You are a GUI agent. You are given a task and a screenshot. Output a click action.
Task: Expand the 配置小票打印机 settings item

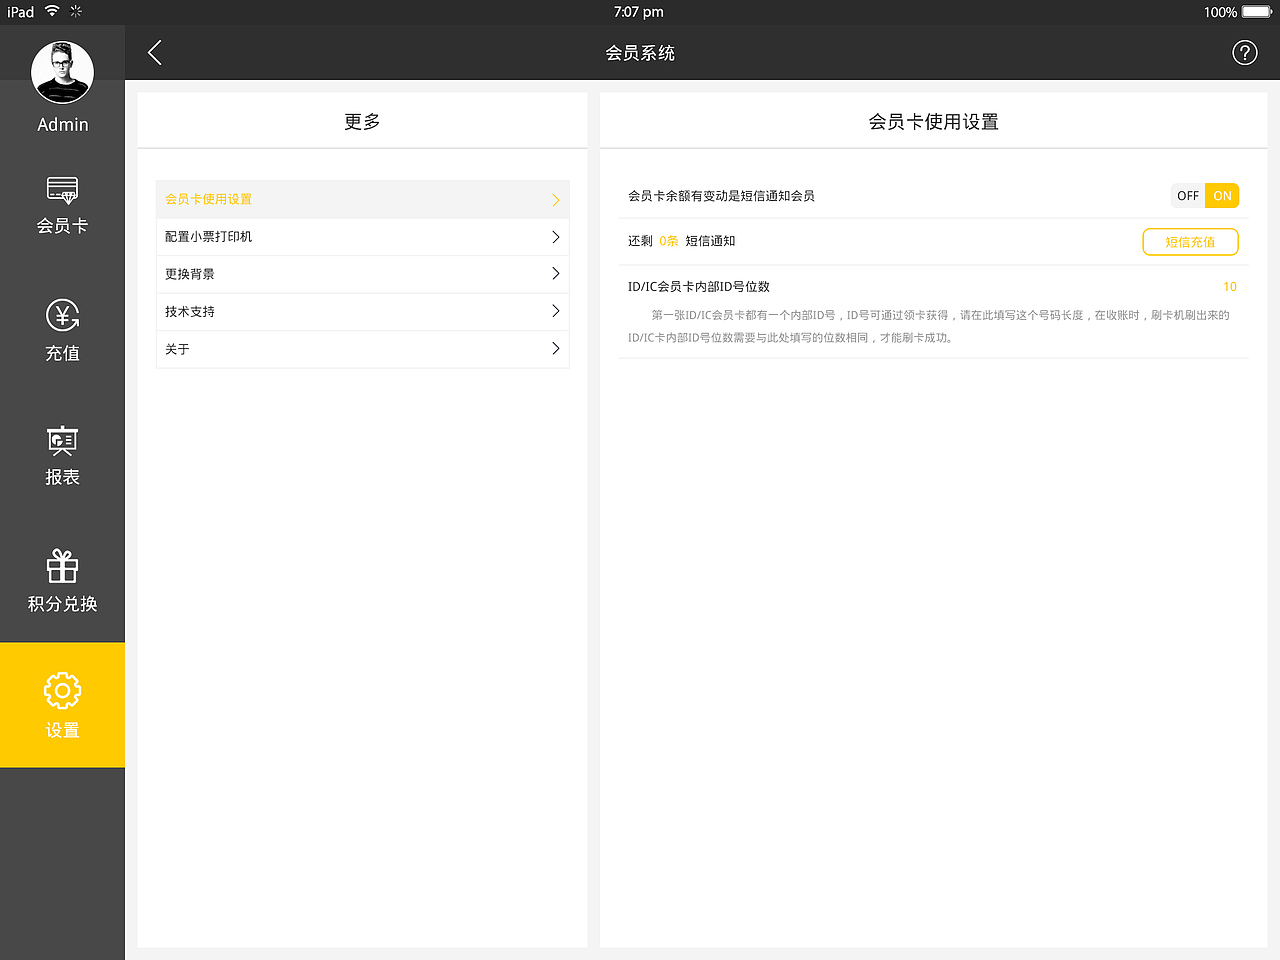coord(362,236)
